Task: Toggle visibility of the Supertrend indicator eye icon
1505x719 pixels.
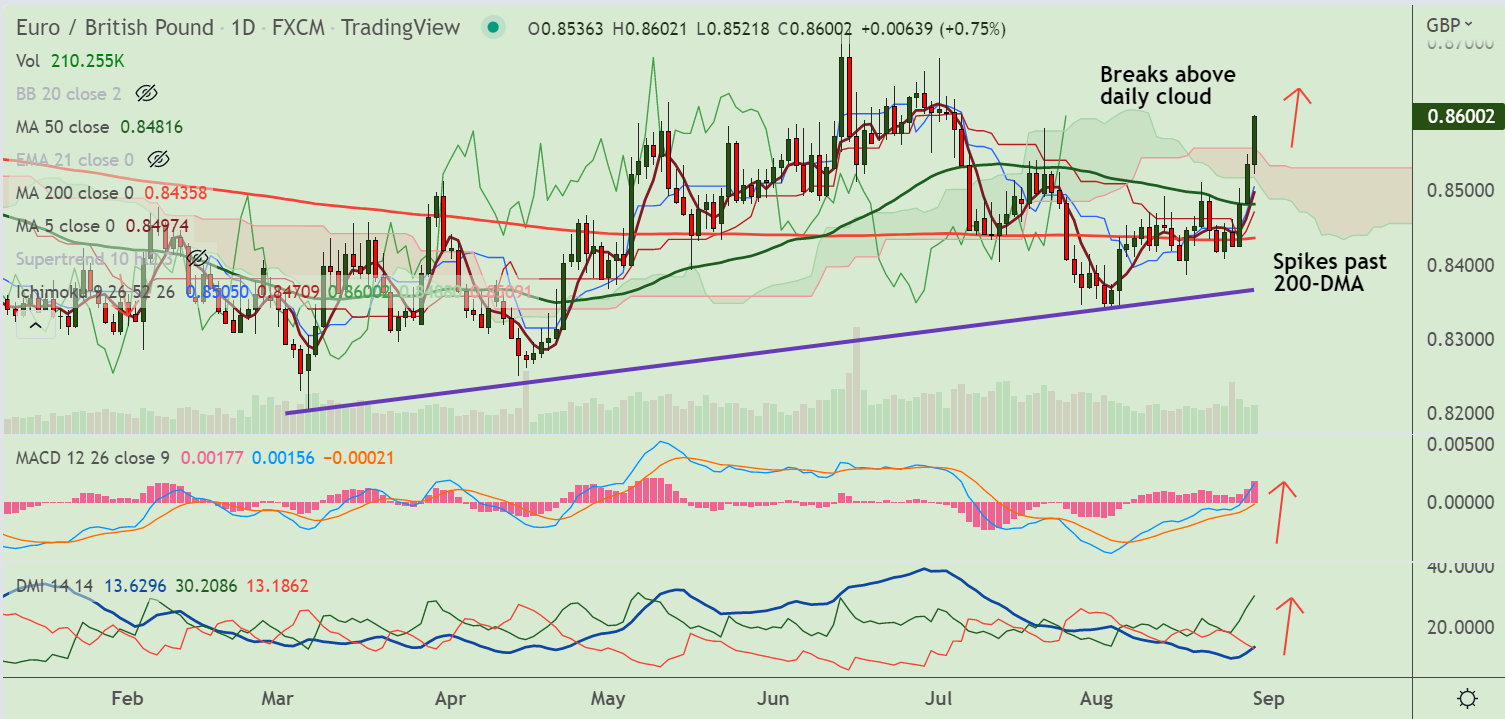Action: pyautogui.click(x=197, y=258)
